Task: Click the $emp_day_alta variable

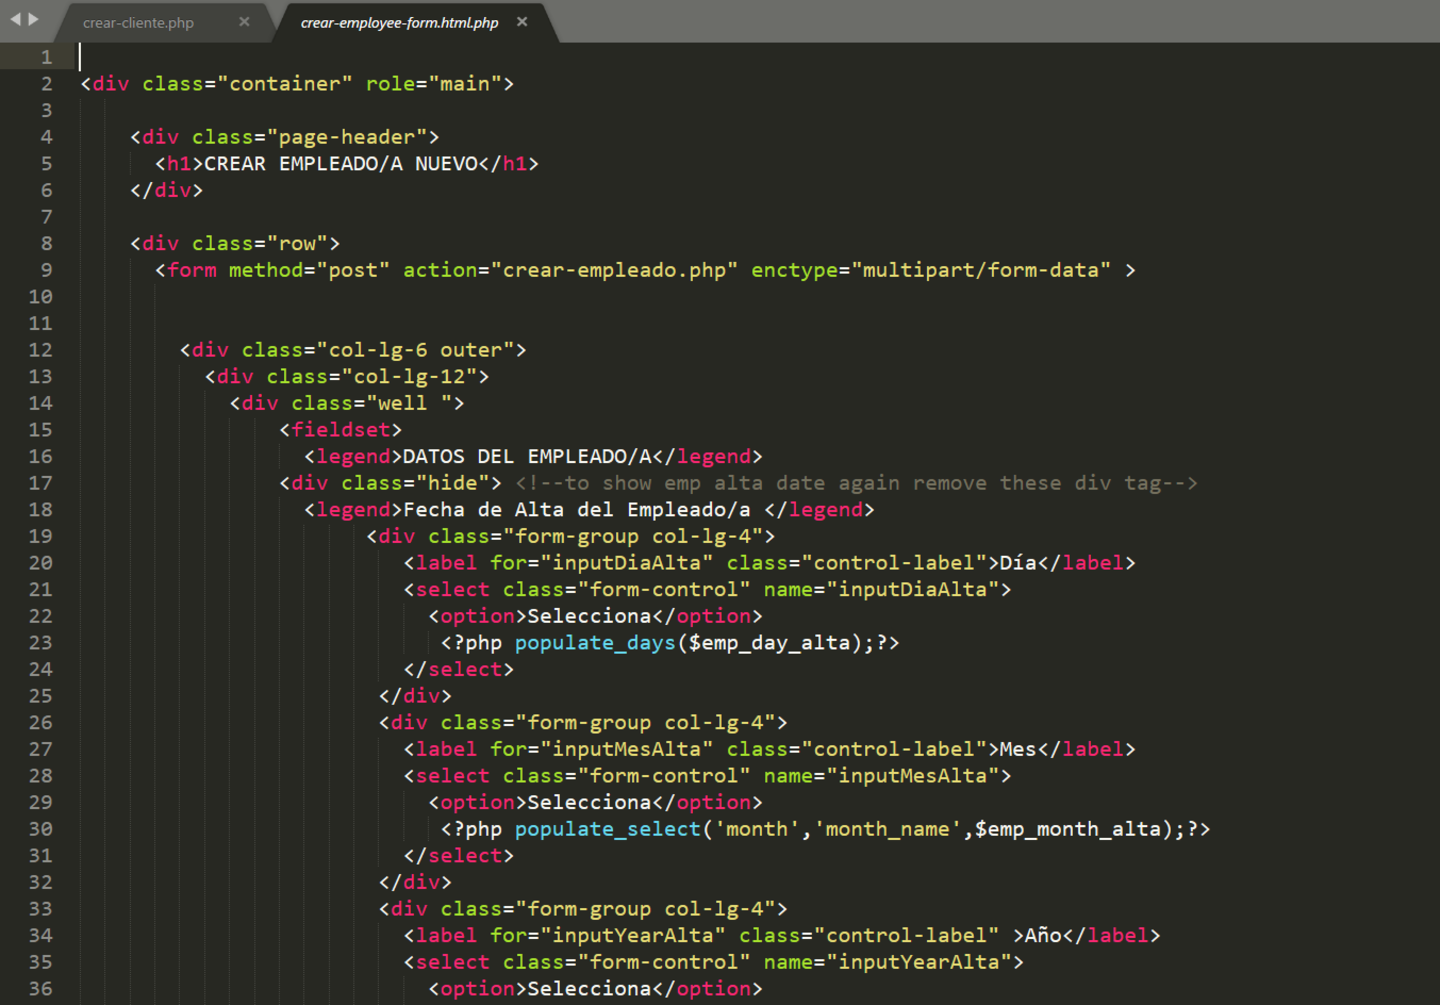Action: click(x=769, y=643)
